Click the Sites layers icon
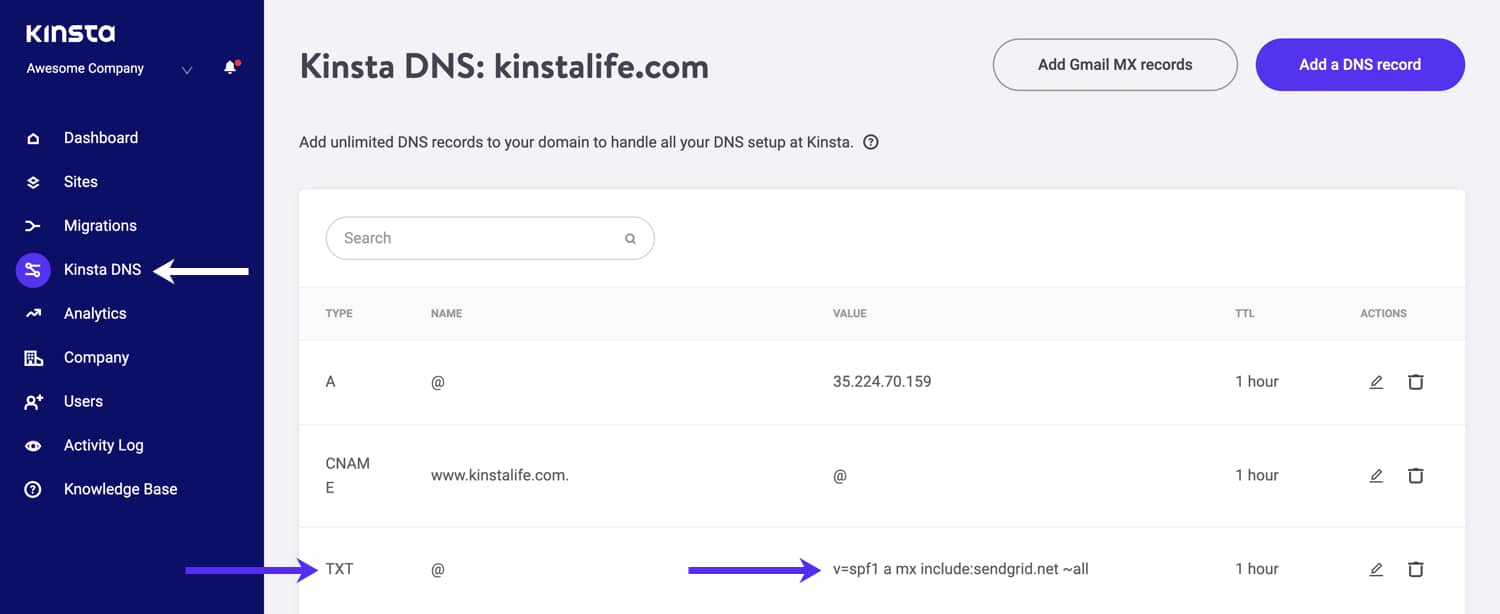The width and height of the screenshot is (1500, 614). (33, 182)
